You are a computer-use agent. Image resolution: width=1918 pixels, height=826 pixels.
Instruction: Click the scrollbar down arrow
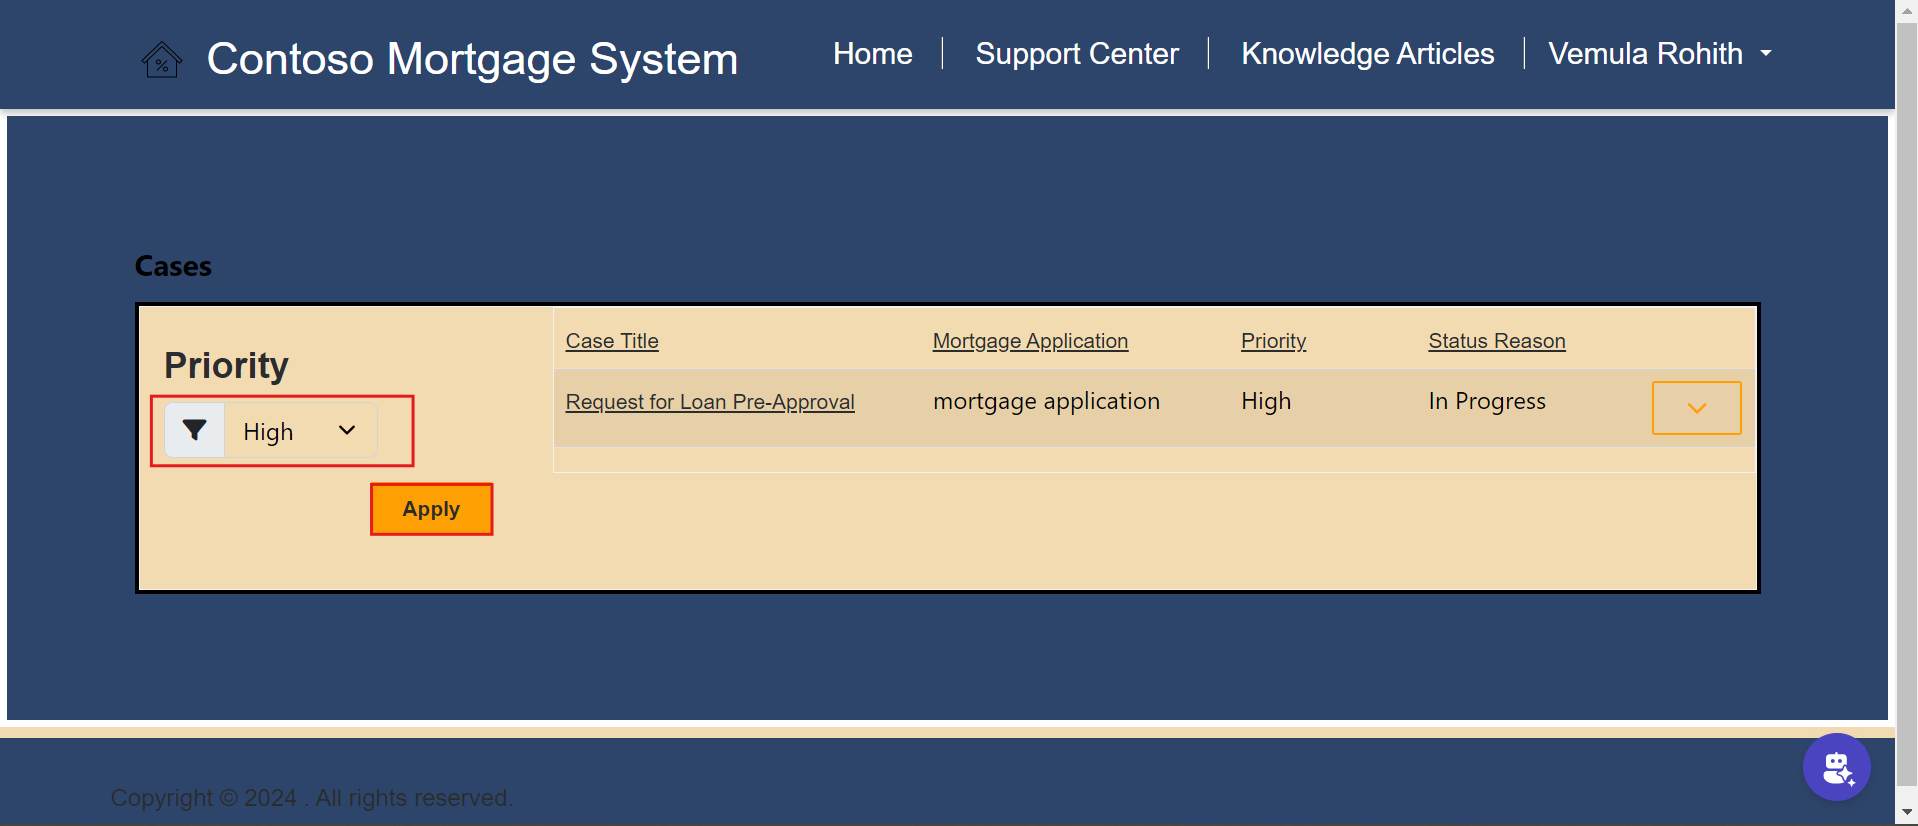pyautogui.click(x=1906, y=812)
